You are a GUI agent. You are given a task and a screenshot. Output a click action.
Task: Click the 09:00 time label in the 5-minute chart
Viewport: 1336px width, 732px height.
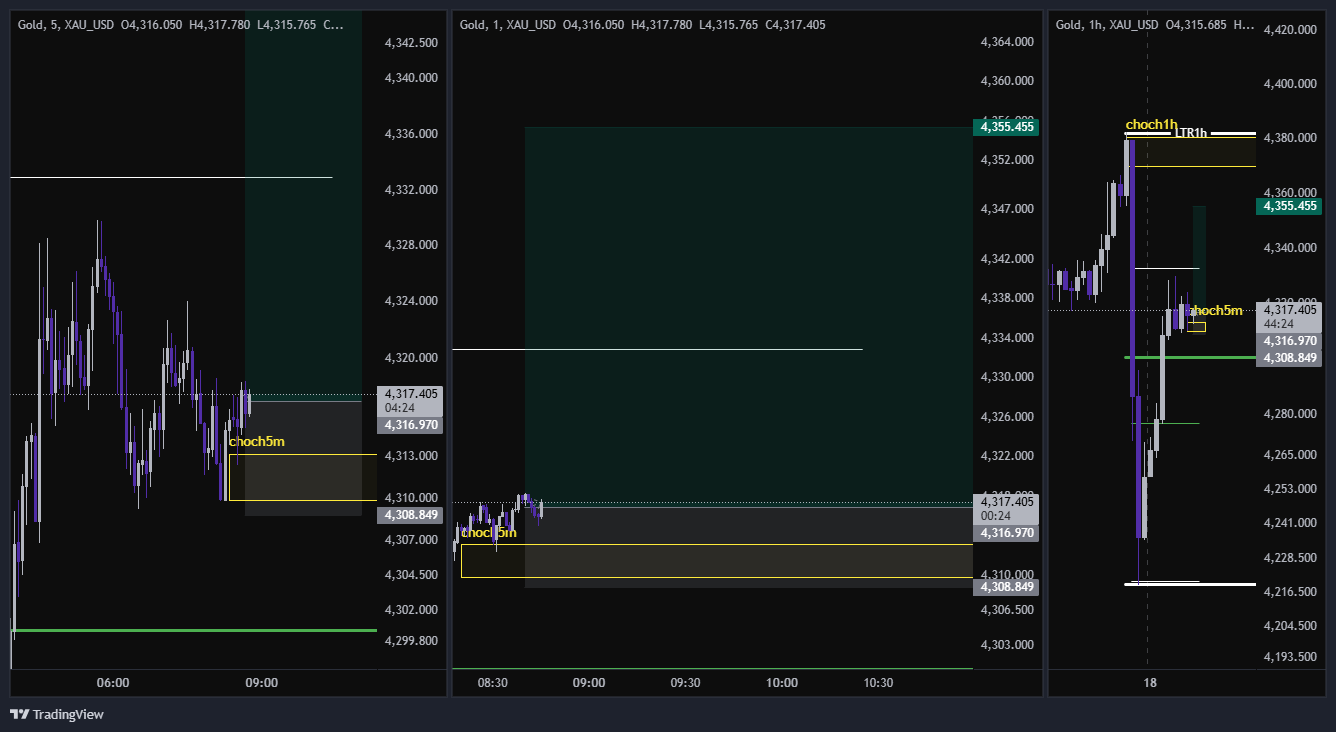[x=261, y=683]
